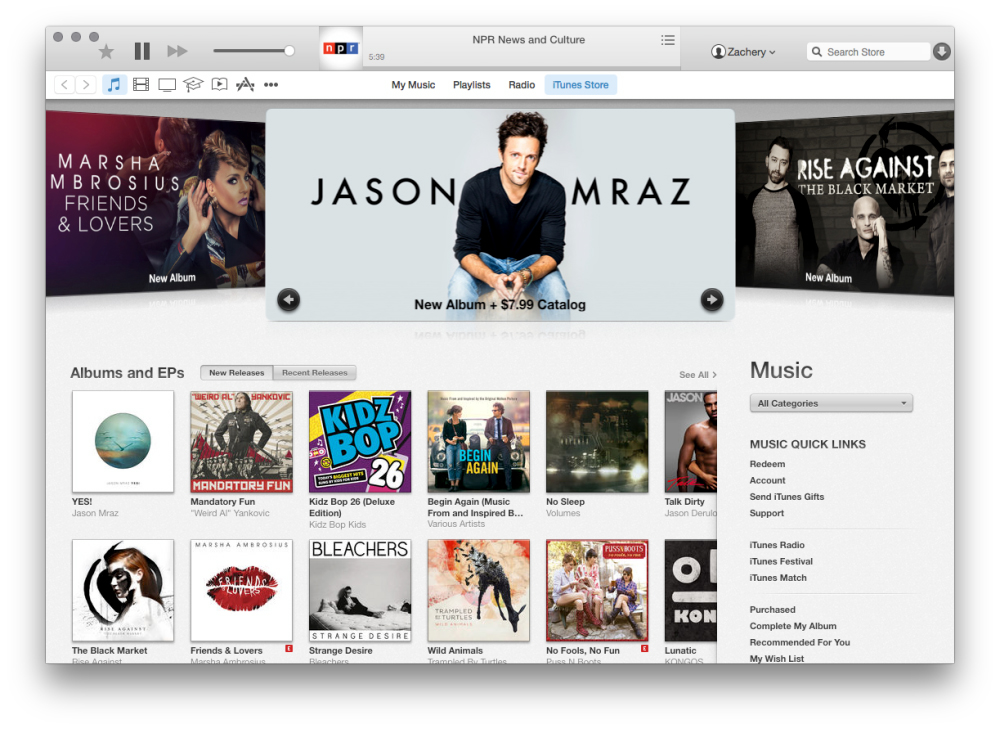Click the NPR News and Culture title

point(529,40)
